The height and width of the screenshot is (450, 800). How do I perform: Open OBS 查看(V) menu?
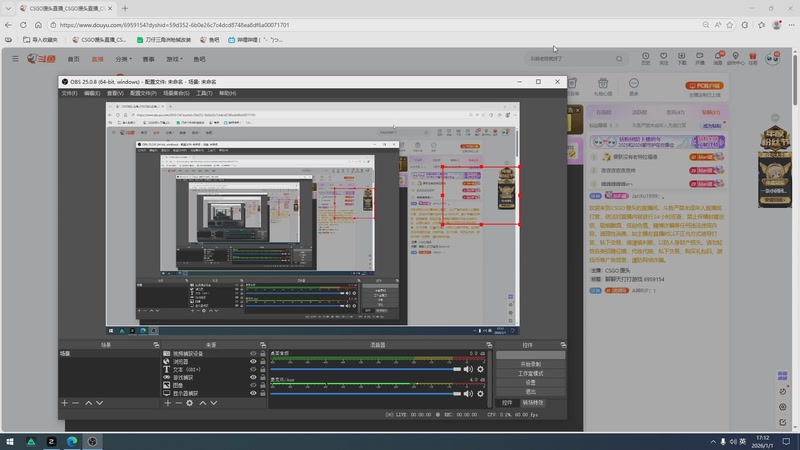coord(115,93)
